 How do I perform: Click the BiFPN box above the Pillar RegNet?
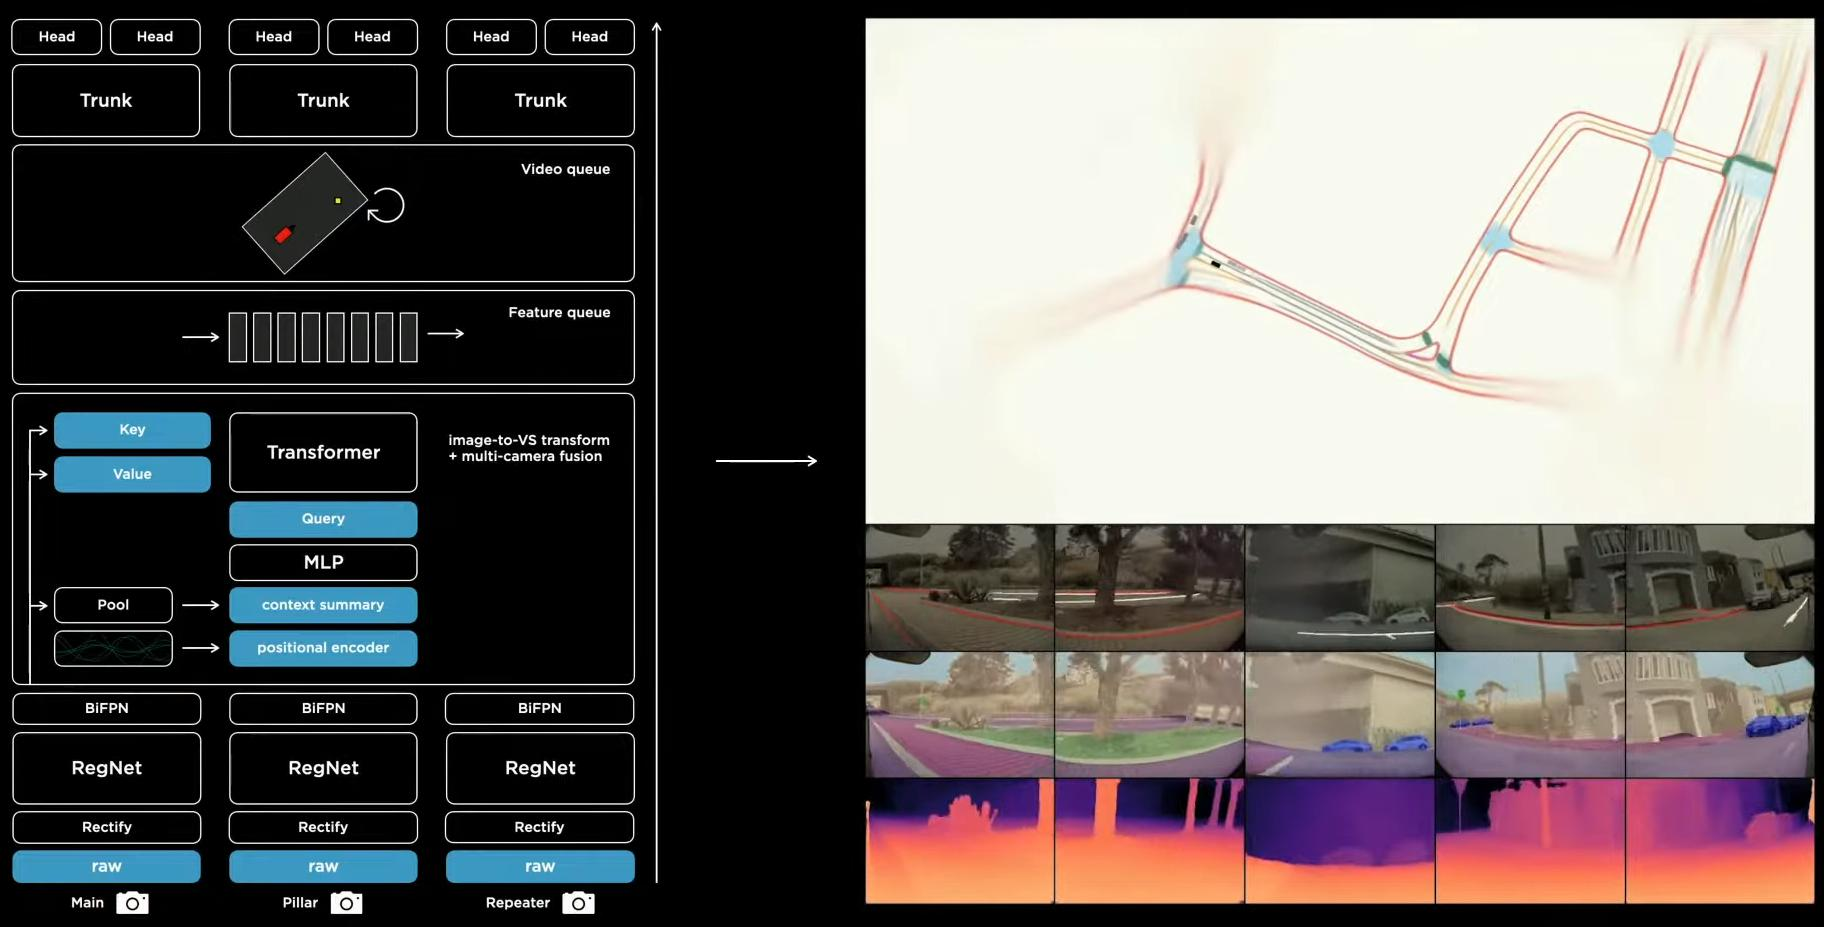pos(323,708)
